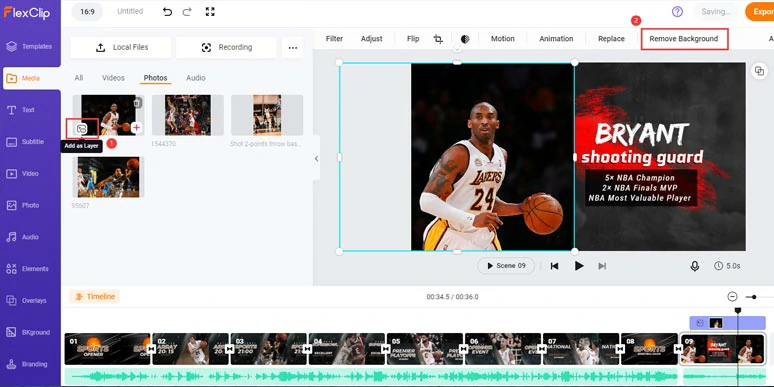The image size is (774, 387).
Task: Click the Untitled project name field
Action: coord(130,11)
